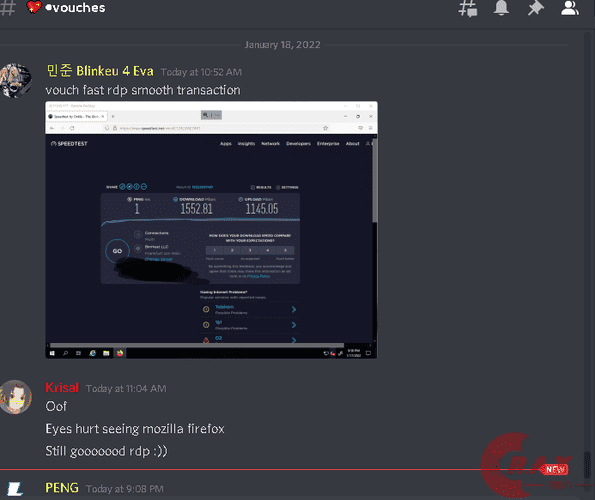This screenshot has width=595, height=500.
Task: Click the chat scrollbar thumb
Action: (587, 466)
